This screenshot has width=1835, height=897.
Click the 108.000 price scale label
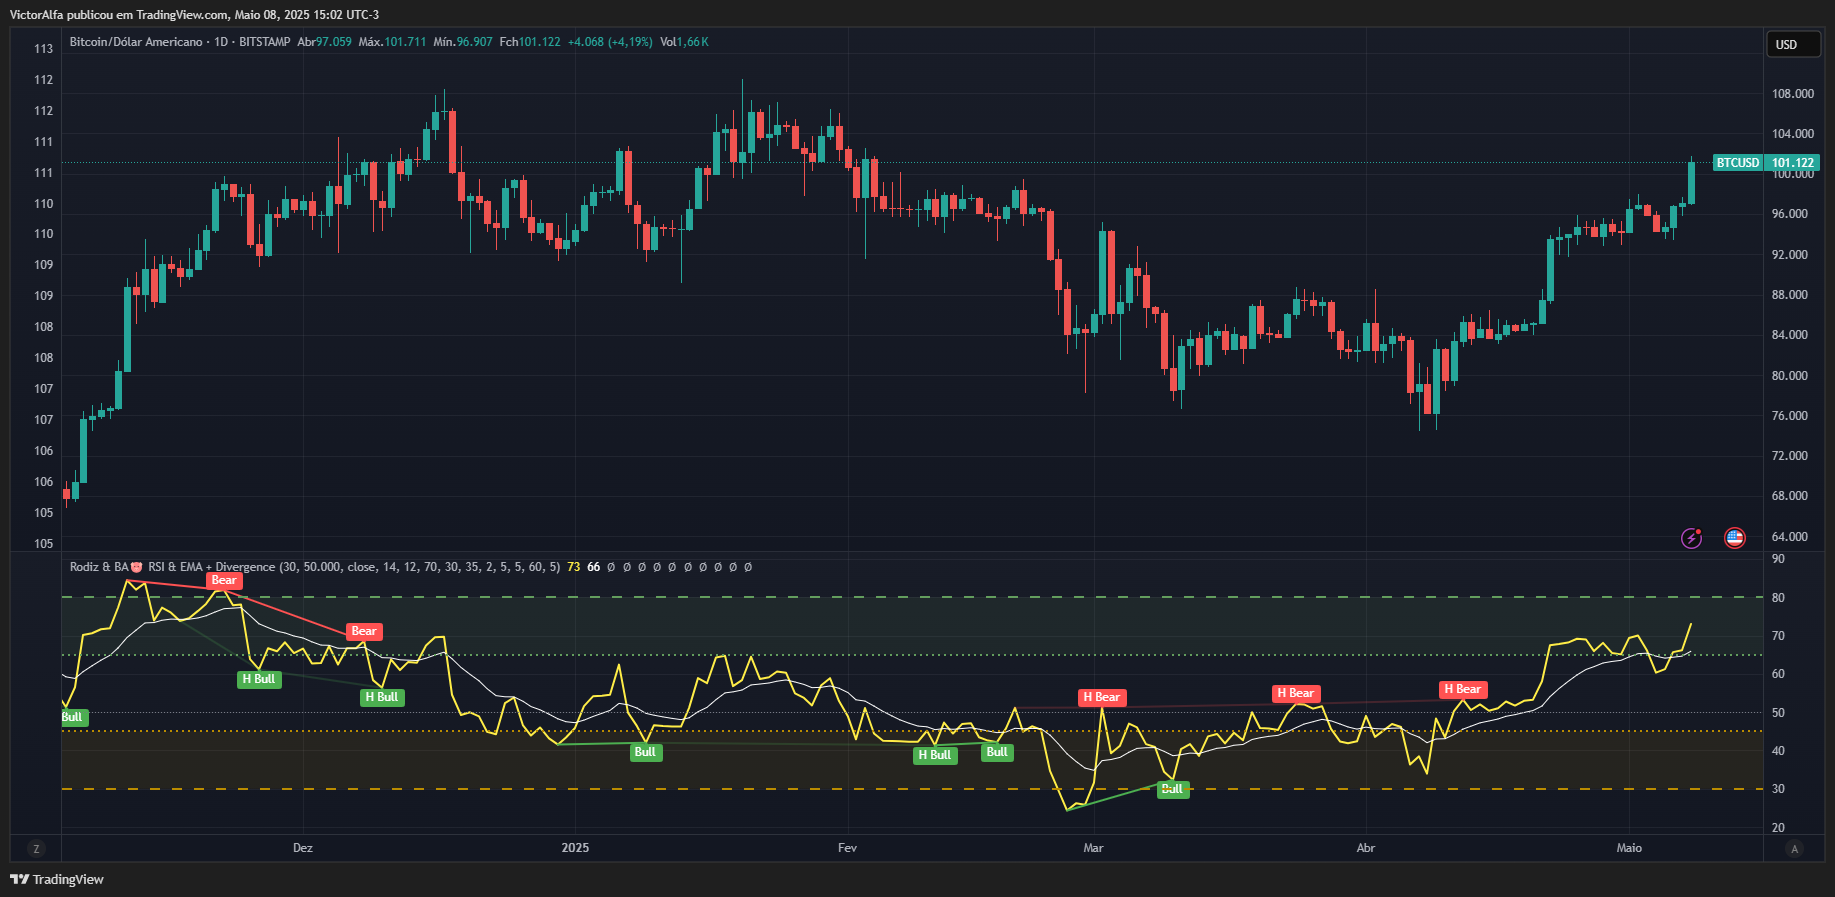pos(1792,94)
